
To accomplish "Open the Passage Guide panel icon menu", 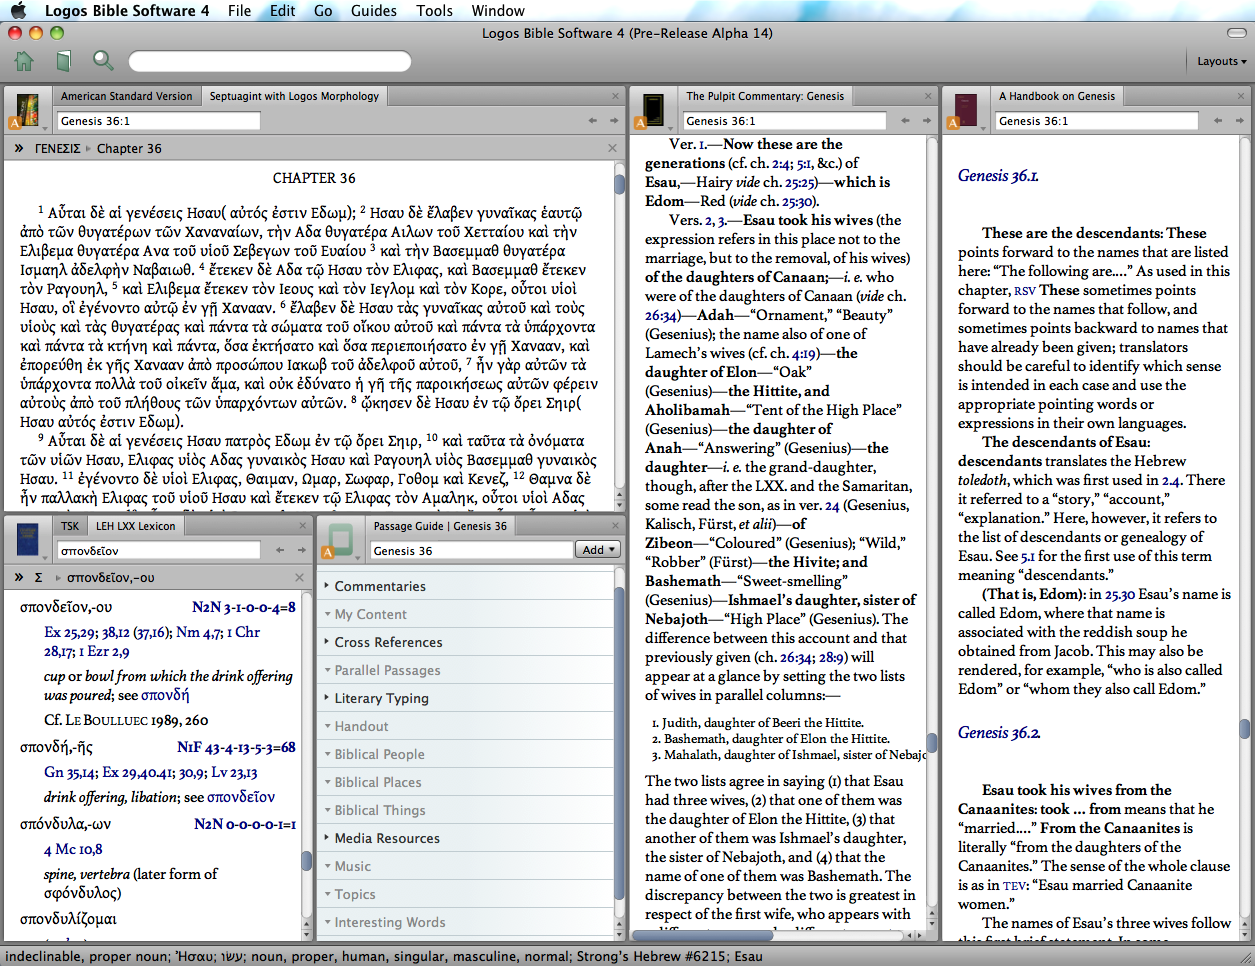I will point(341,540).
